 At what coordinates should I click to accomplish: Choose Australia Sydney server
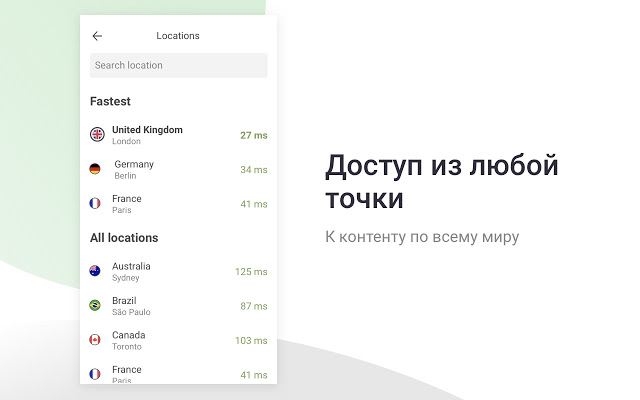[179, 271]
